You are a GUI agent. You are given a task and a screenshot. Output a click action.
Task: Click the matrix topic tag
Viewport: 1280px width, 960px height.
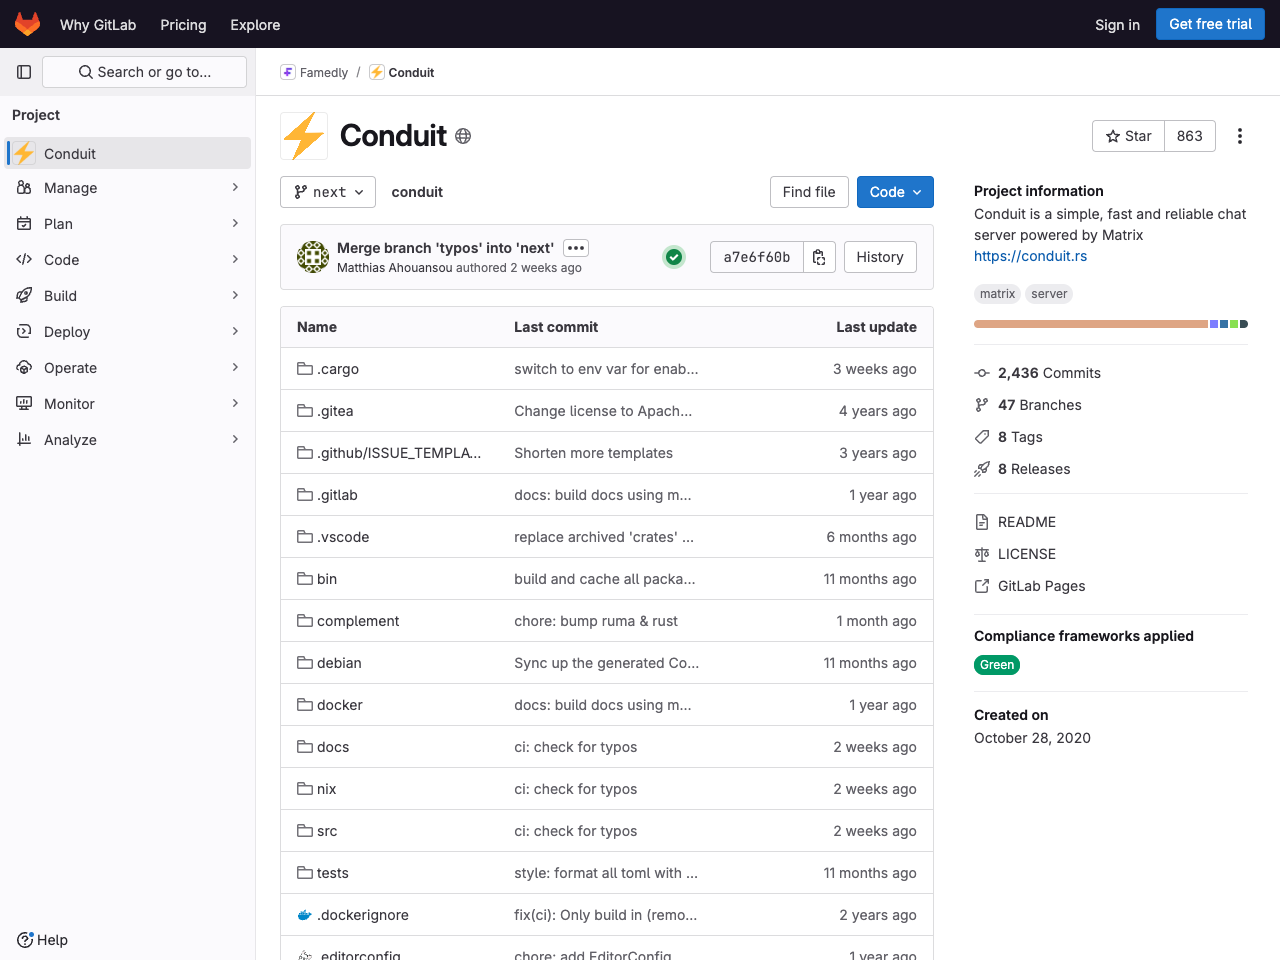click(997, 294)
